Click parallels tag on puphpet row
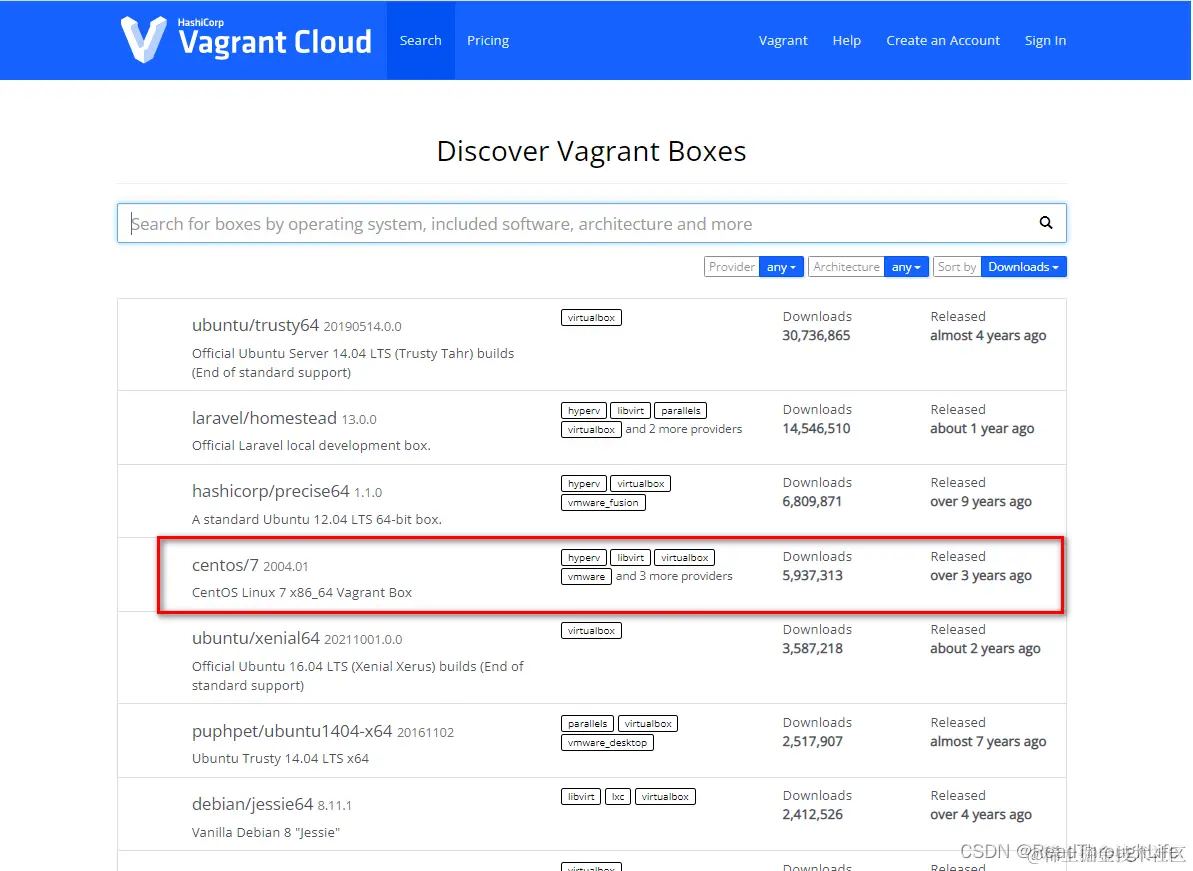 587,723
